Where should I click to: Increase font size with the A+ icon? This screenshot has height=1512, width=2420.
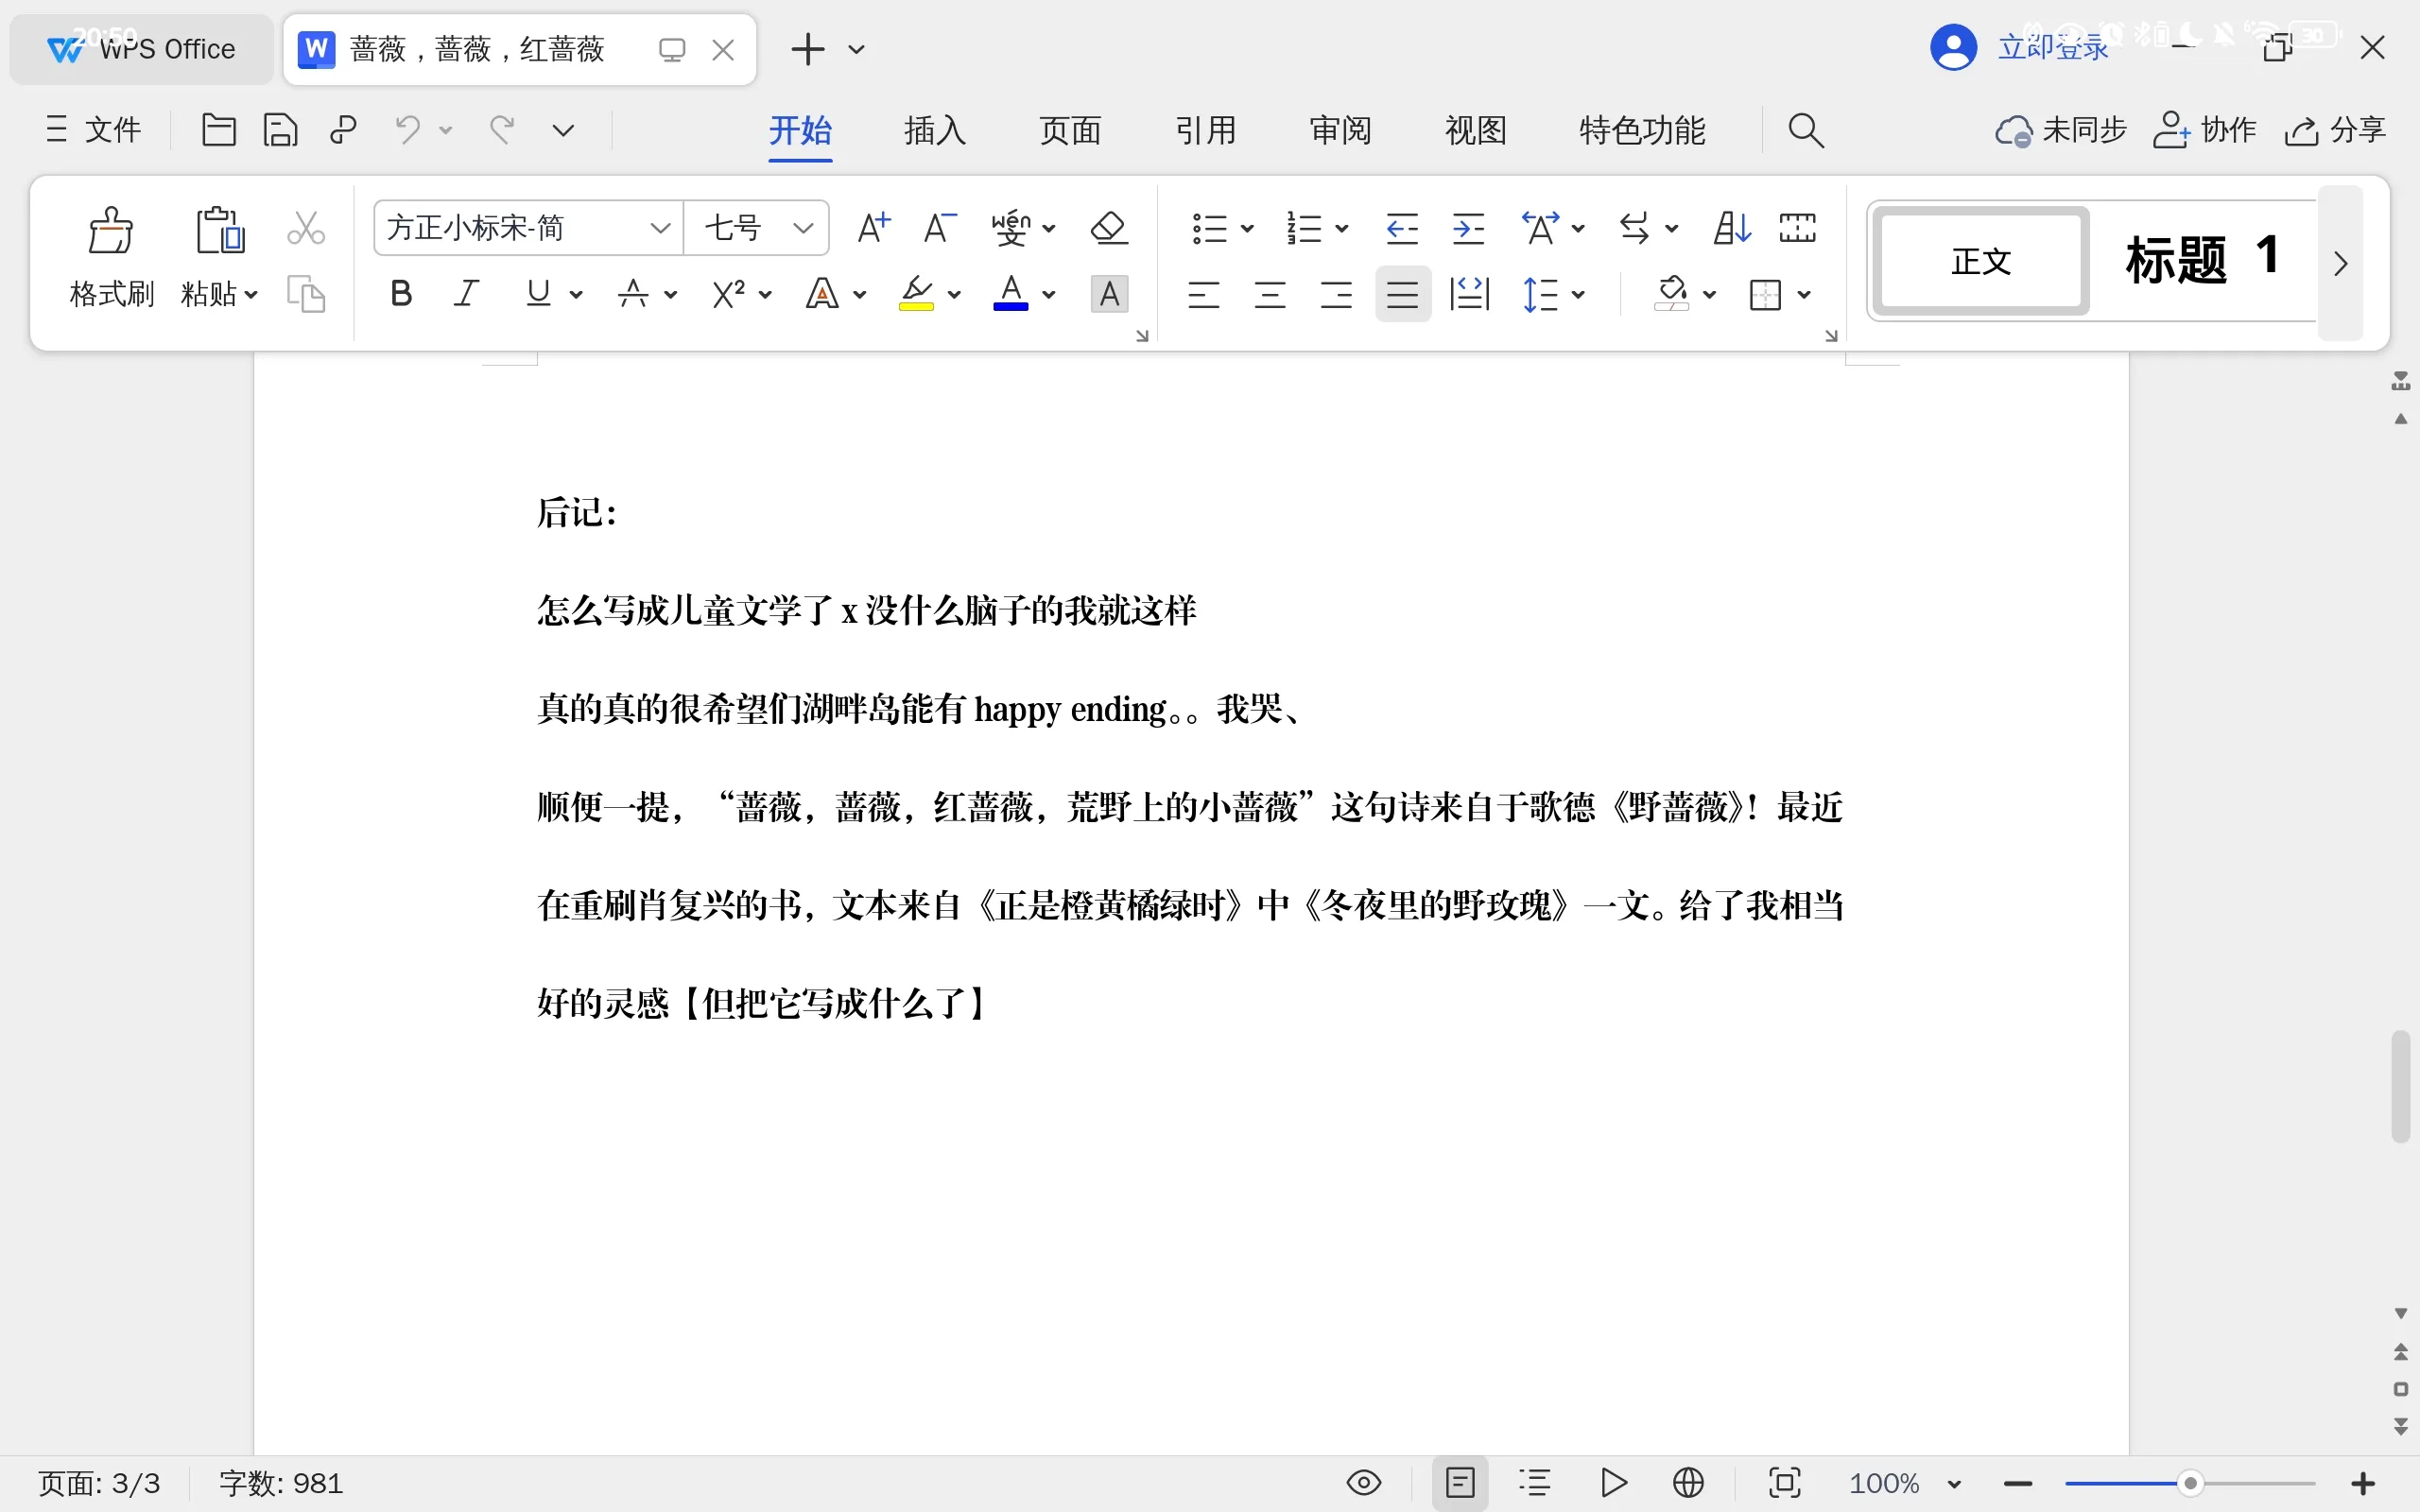[x=873, y=228]
